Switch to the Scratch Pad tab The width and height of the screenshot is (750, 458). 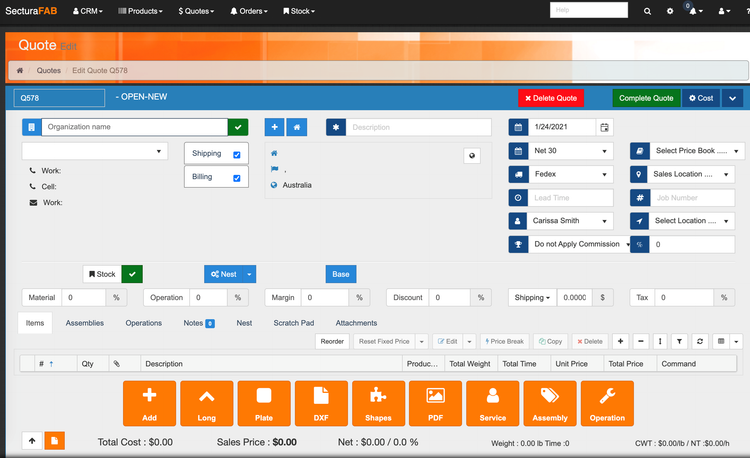[x=293, y=323]
